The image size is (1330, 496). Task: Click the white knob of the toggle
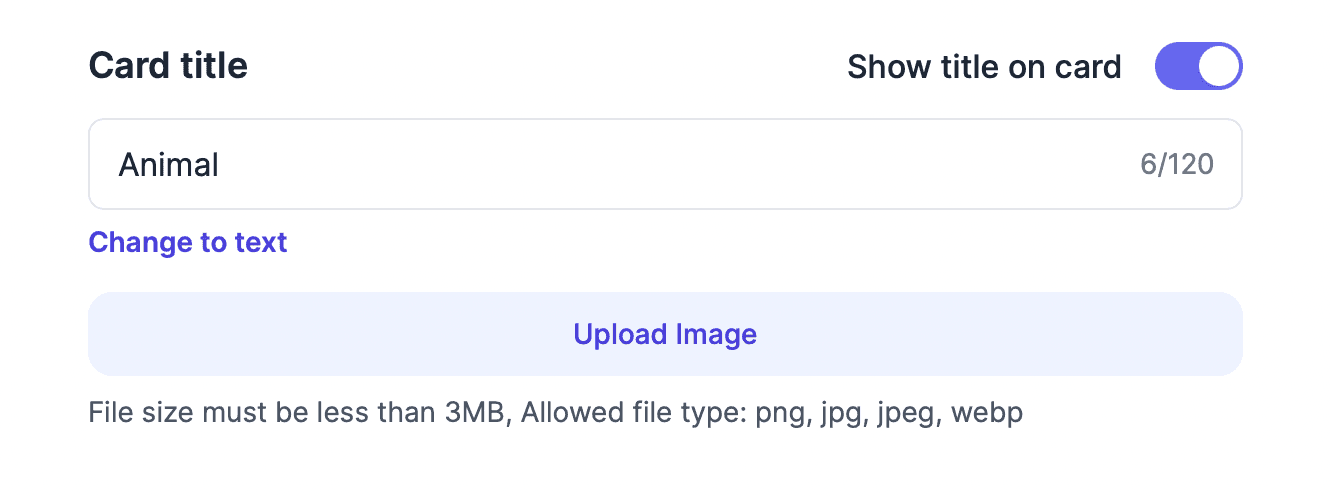pos(1218,67)
